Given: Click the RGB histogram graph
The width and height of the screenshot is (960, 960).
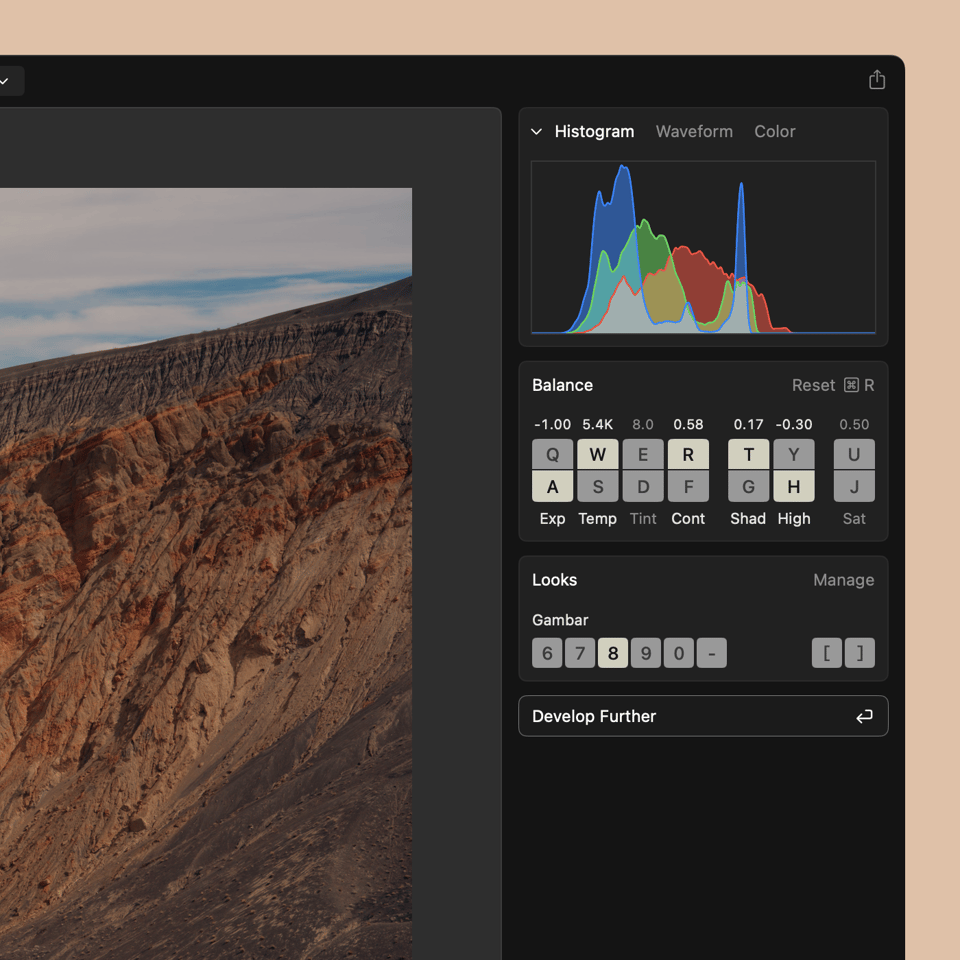Looking at the screenshot, I should coord(703,247).
